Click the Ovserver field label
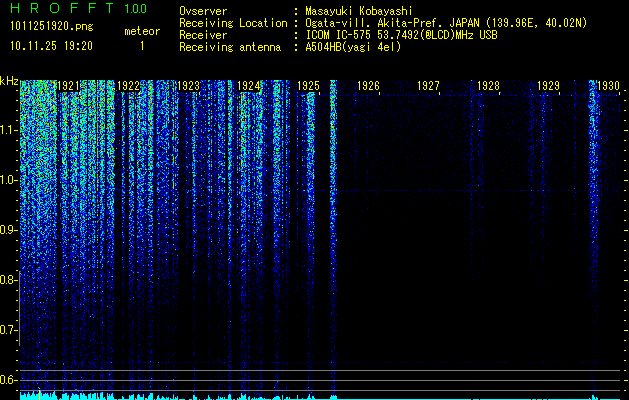Viewport: 629px width, 400px height. coord(203,11)
